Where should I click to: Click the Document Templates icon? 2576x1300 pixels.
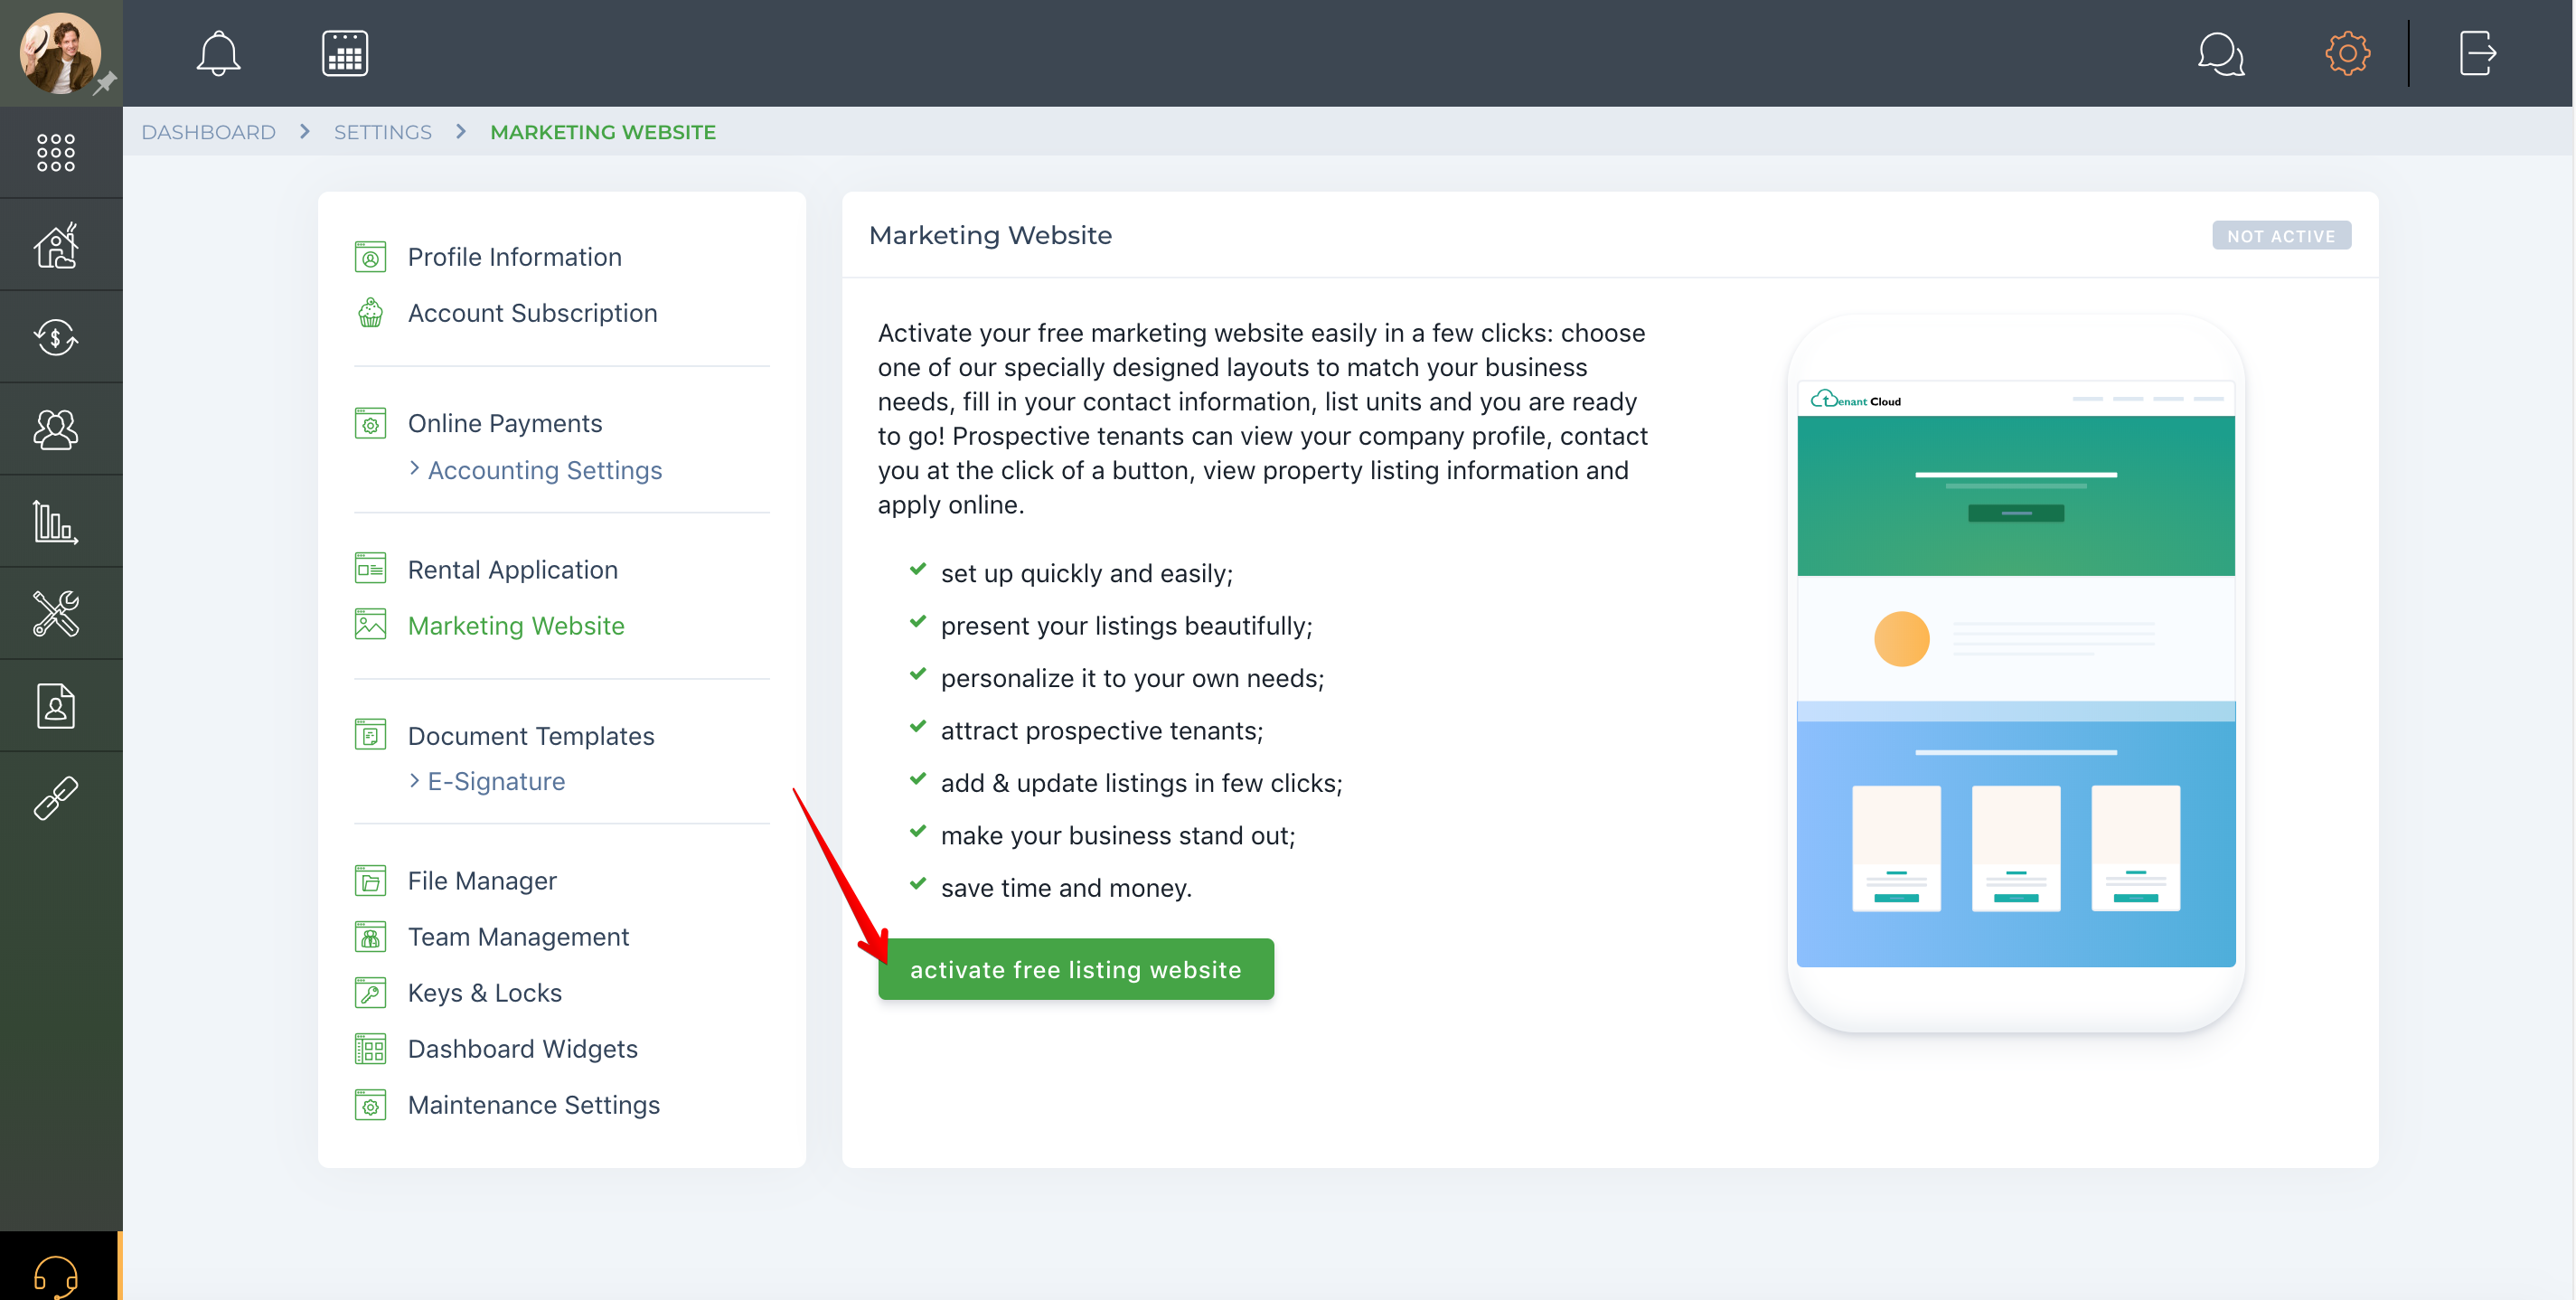tap(370, 735)
